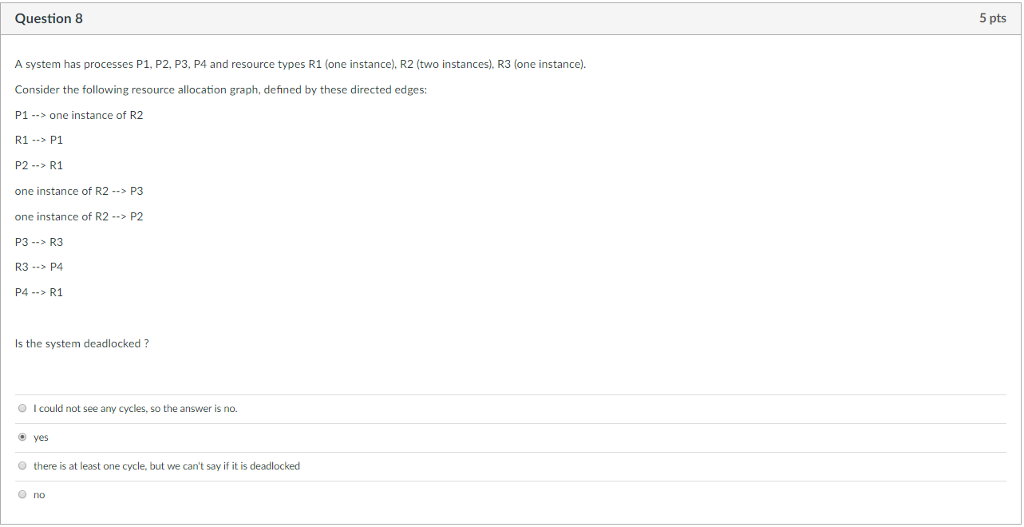Click the edge text 'P3 --> R3'
This screenshot has width=1024, height=527.
coord(39,242)
